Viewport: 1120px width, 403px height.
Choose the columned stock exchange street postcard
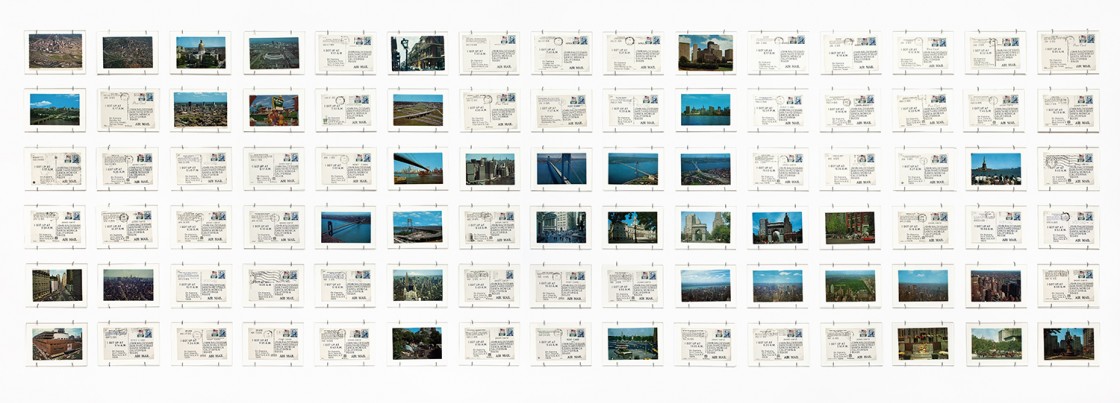pos(561,227)
